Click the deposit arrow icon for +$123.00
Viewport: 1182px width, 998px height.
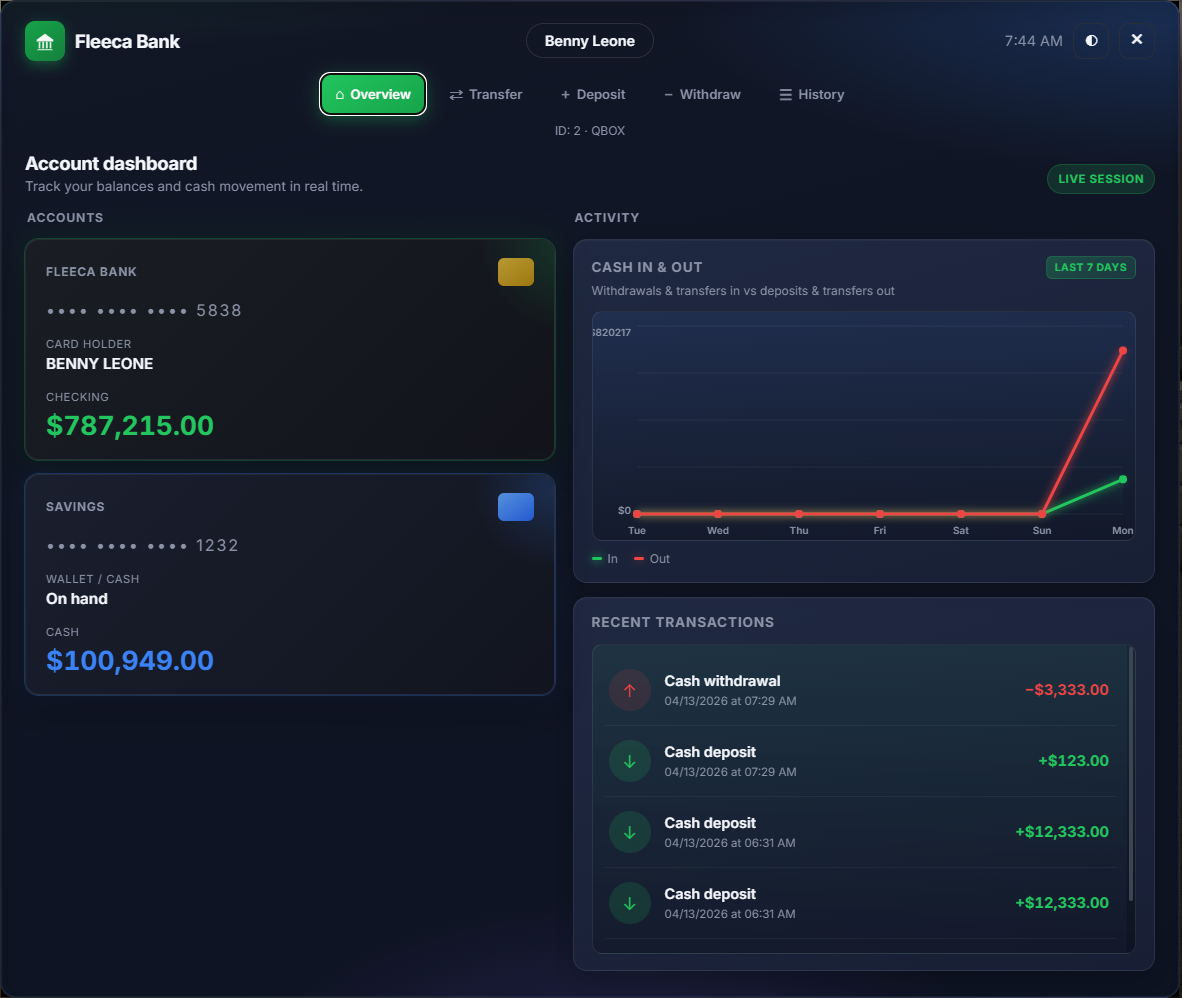click(629, 761)
